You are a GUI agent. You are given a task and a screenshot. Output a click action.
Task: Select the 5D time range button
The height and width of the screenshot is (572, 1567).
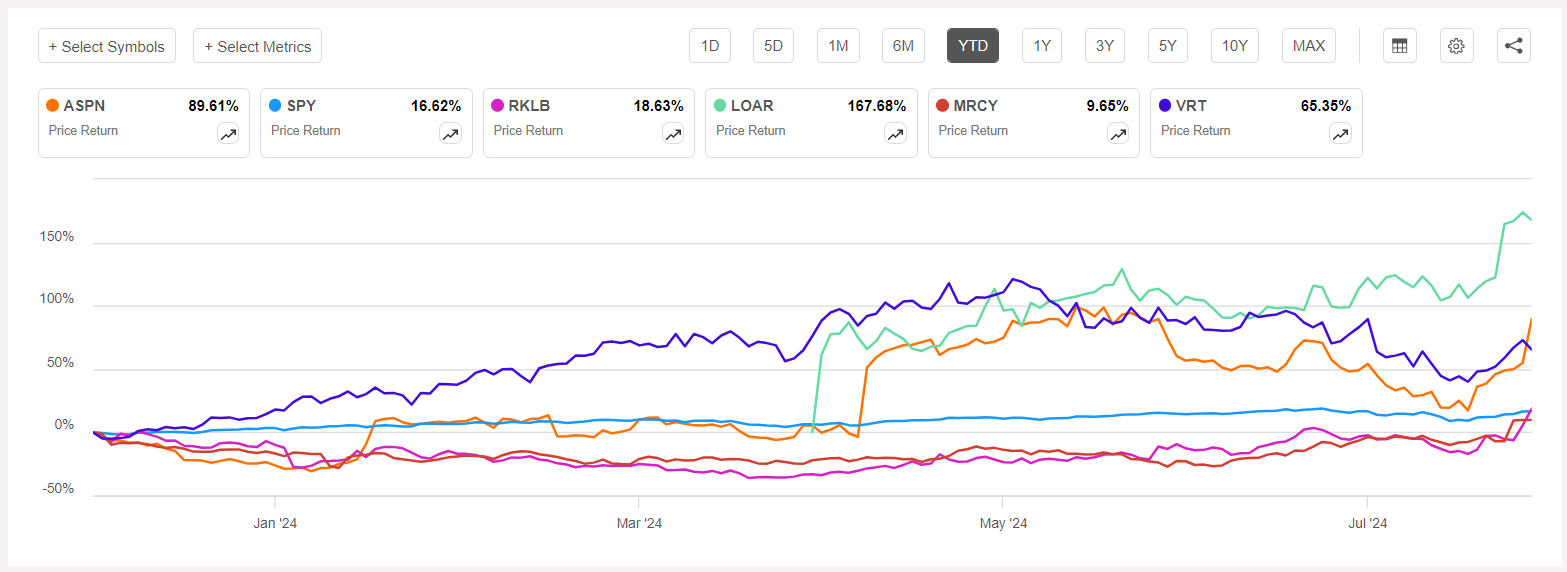pos(773,46)
